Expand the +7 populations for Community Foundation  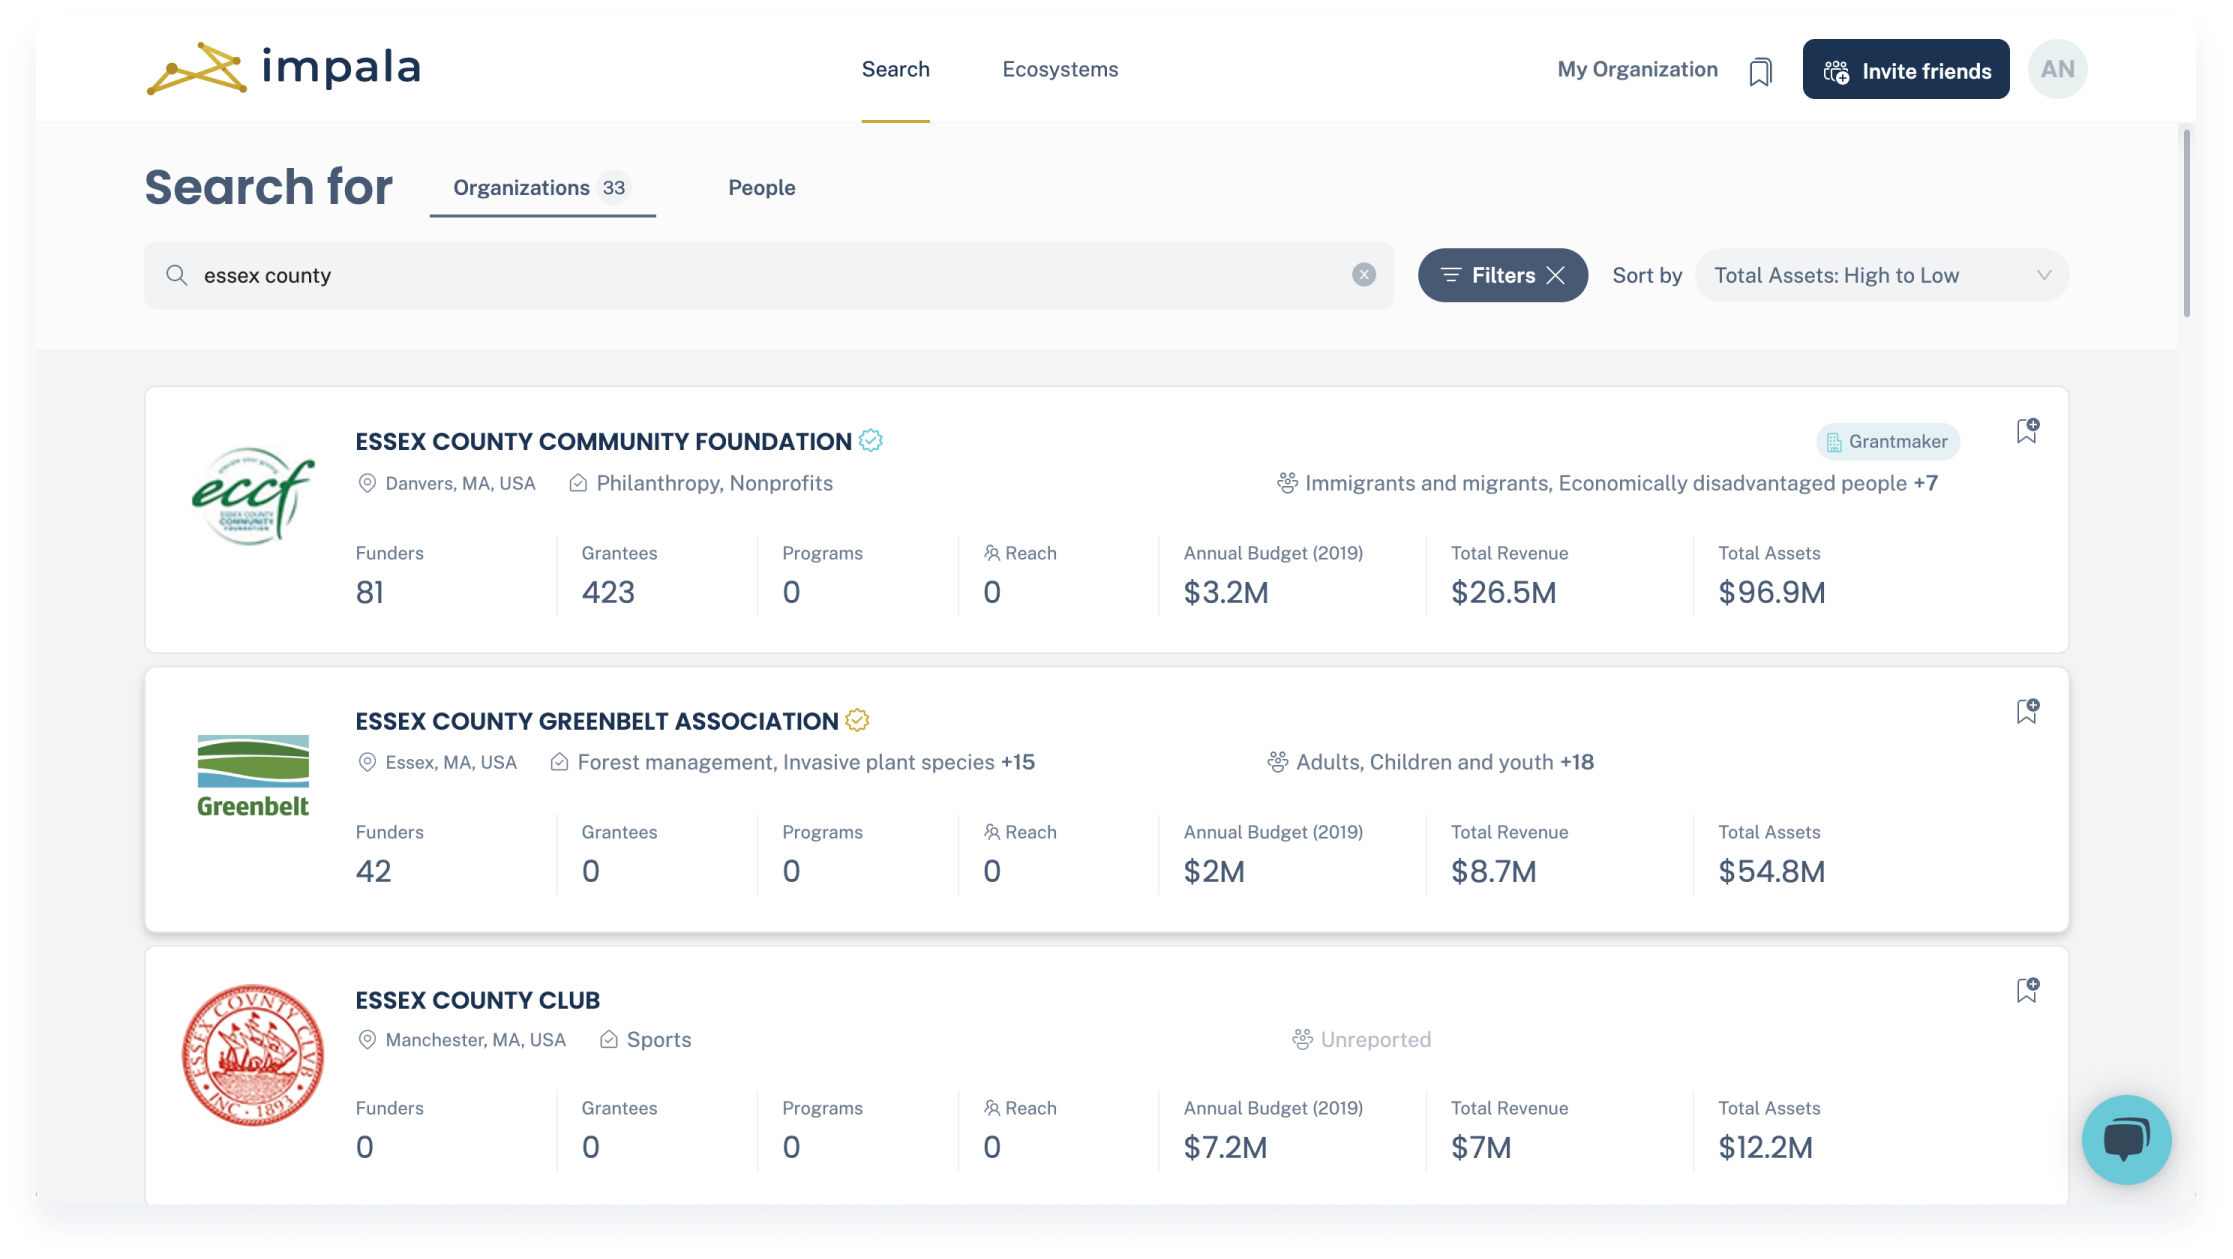pyautogui.click(x=1925, y=483)
